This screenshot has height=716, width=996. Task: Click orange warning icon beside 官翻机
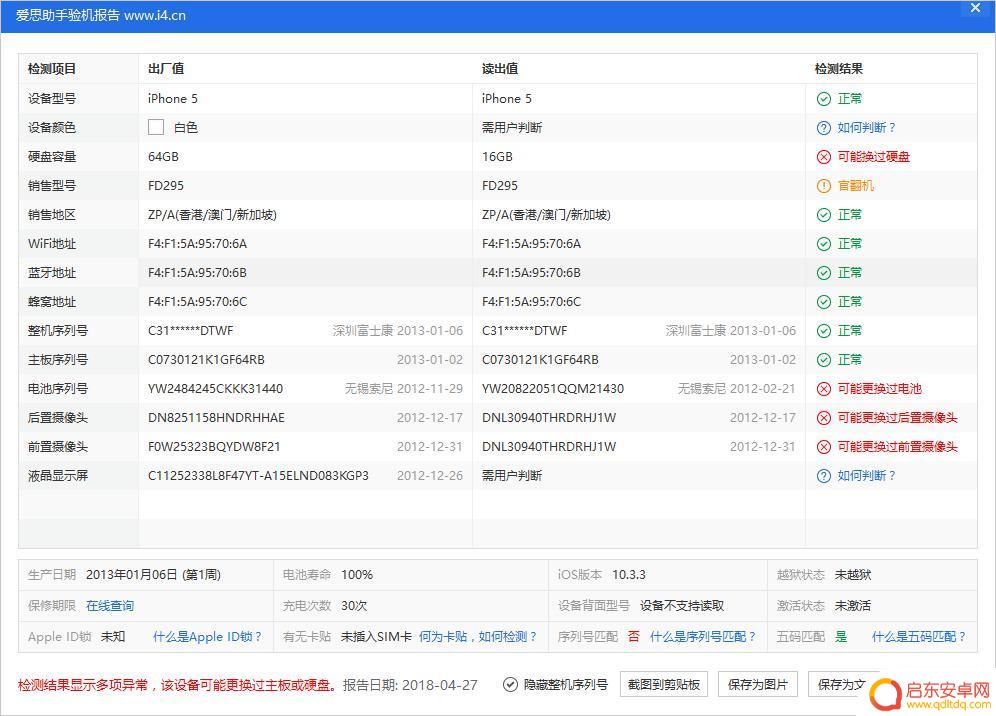(x=823, y=186)
